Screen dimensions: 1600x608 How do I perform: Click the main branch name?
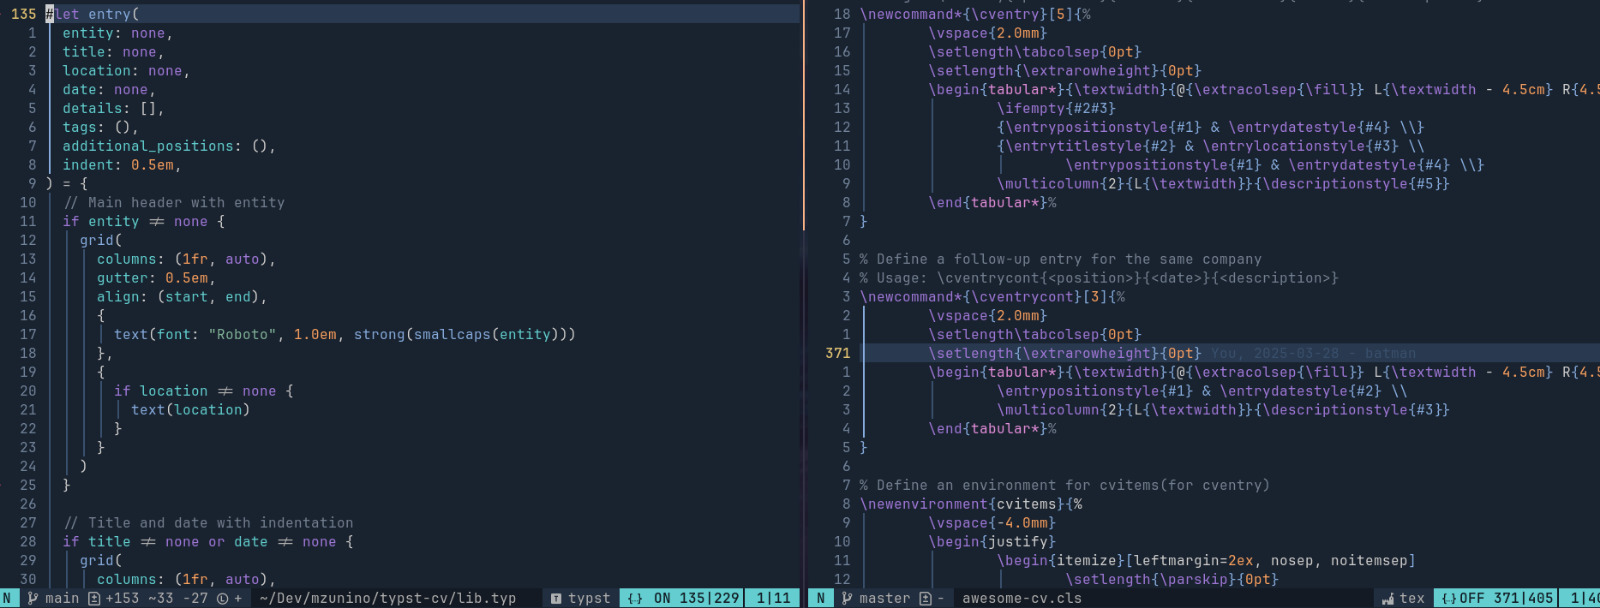pyautogui.click(x=62, y=598)
